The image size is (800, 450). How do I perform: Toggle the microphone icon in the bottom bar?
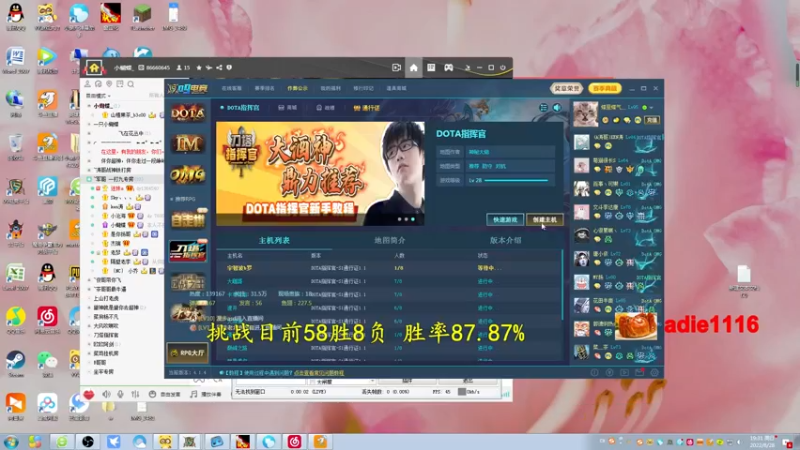tap(120, 394)
